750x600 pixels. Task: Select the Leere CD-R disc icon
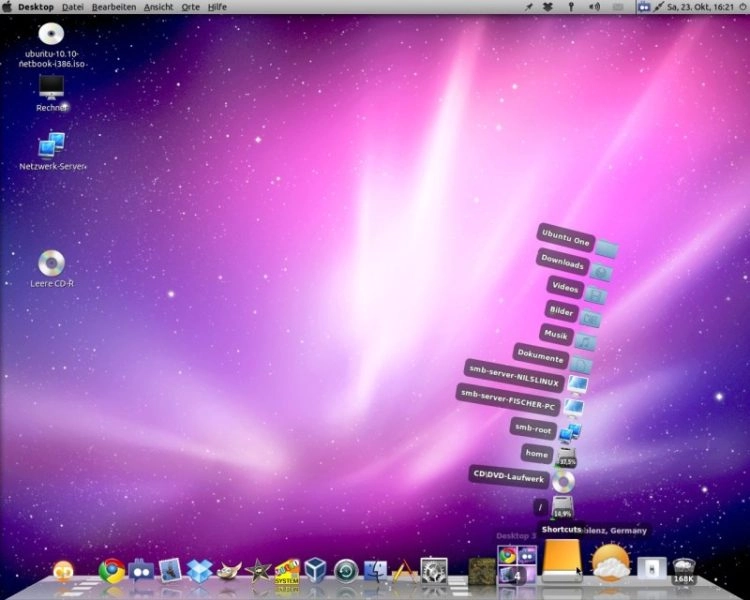click(51, 264)
